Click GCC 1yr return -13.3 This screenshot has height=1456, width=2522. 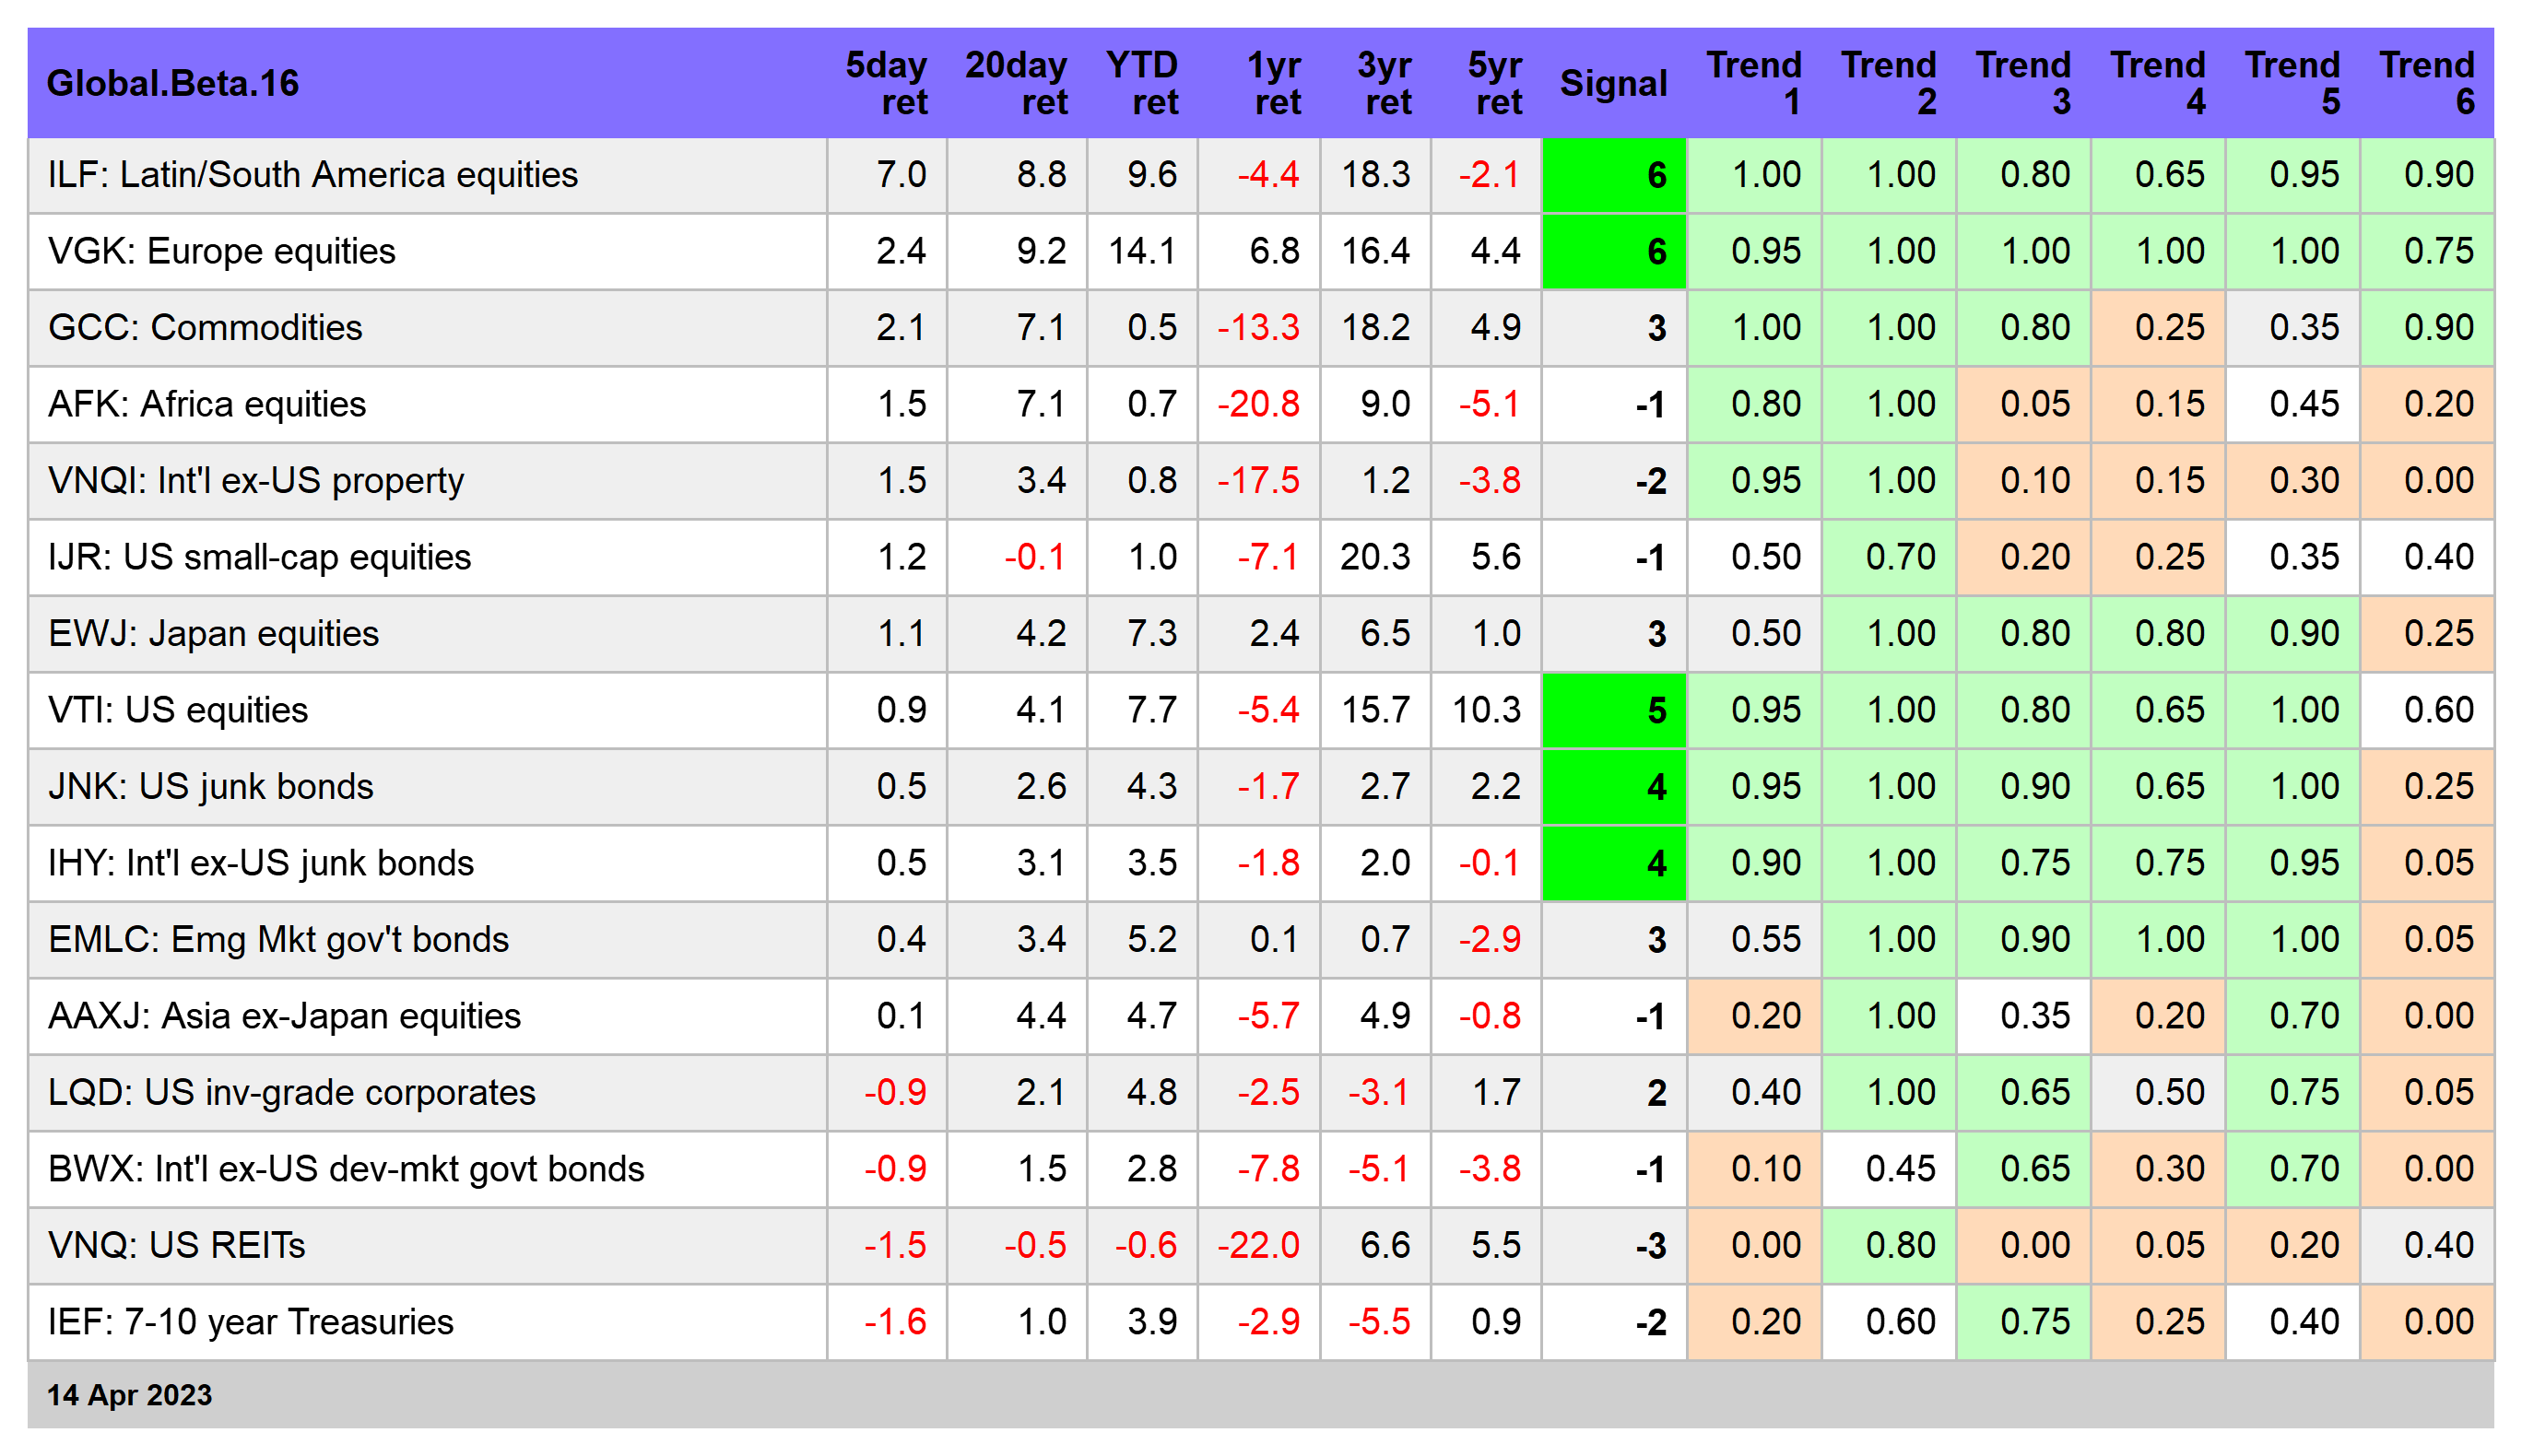point(1258,328)
